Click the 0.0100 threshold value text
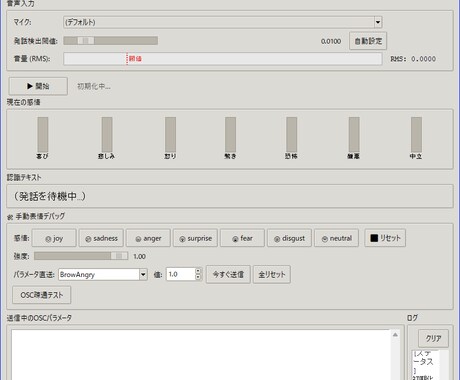The height and width of the screenshot is (380, 460). click(x=331, y=41)
